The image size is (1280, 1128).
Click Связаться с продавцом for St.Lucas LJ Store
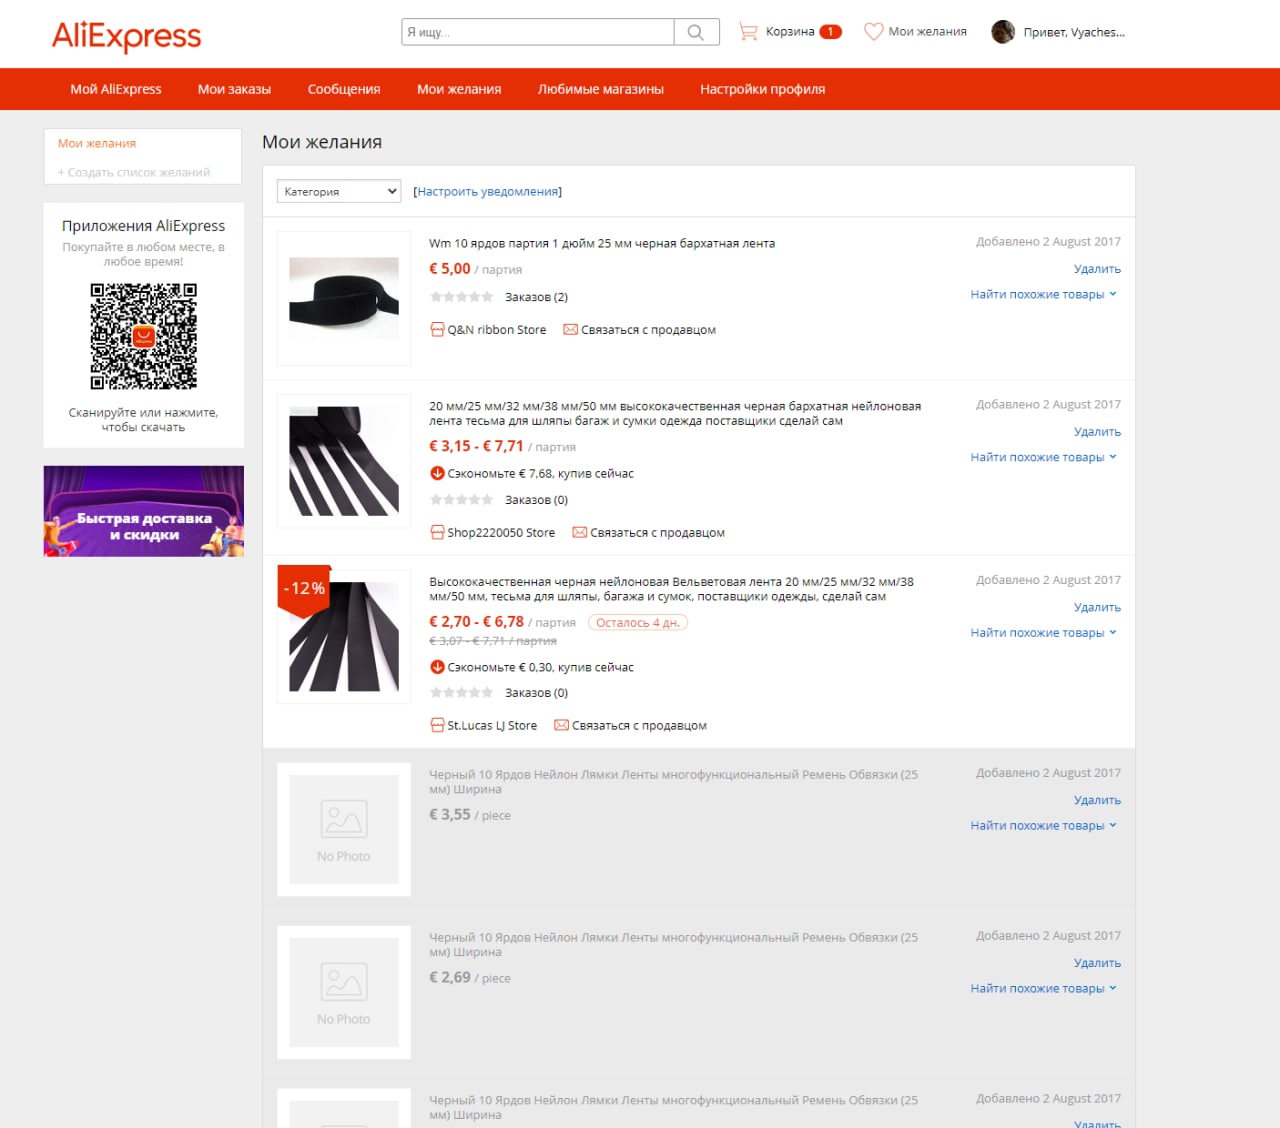click(639, 726)
